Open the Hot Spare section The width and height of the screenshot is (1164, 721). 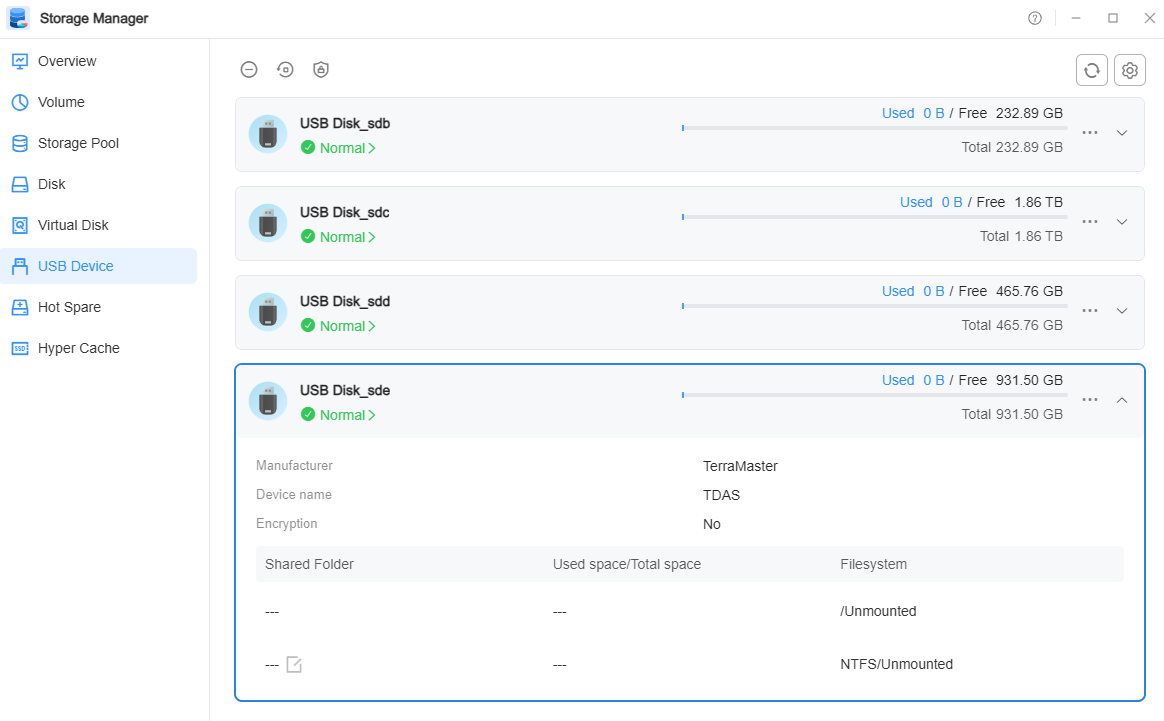[99, 307]
